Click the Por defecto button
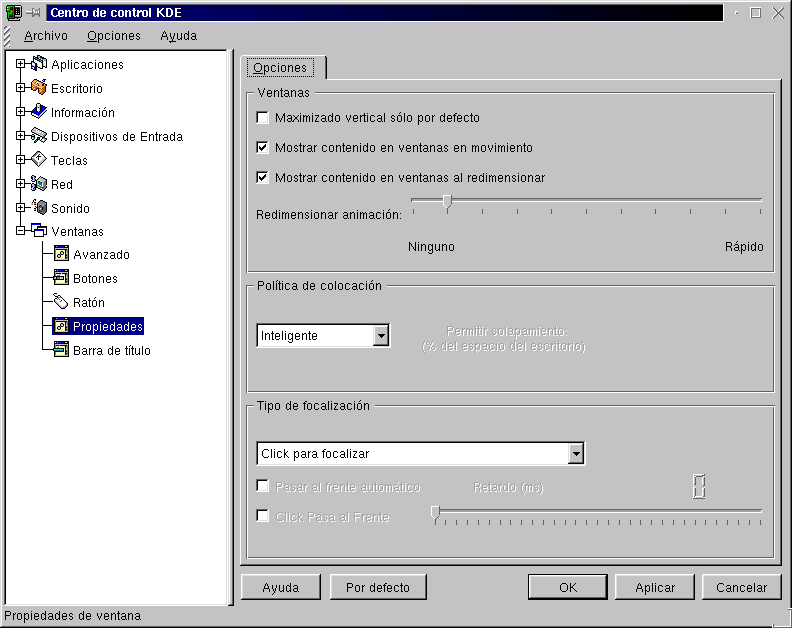The width and height of the screenshot is (792, 628). click(x=378, y=587)
